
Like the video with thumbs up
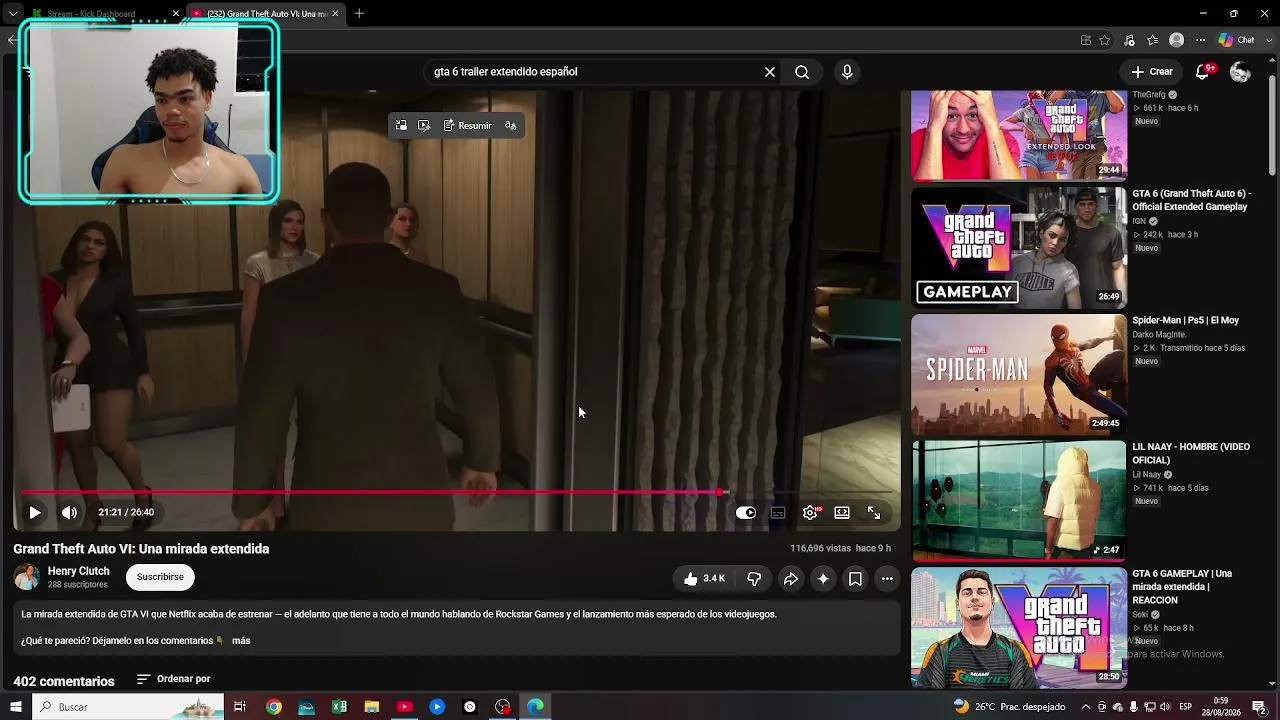[x=704, y=578]
